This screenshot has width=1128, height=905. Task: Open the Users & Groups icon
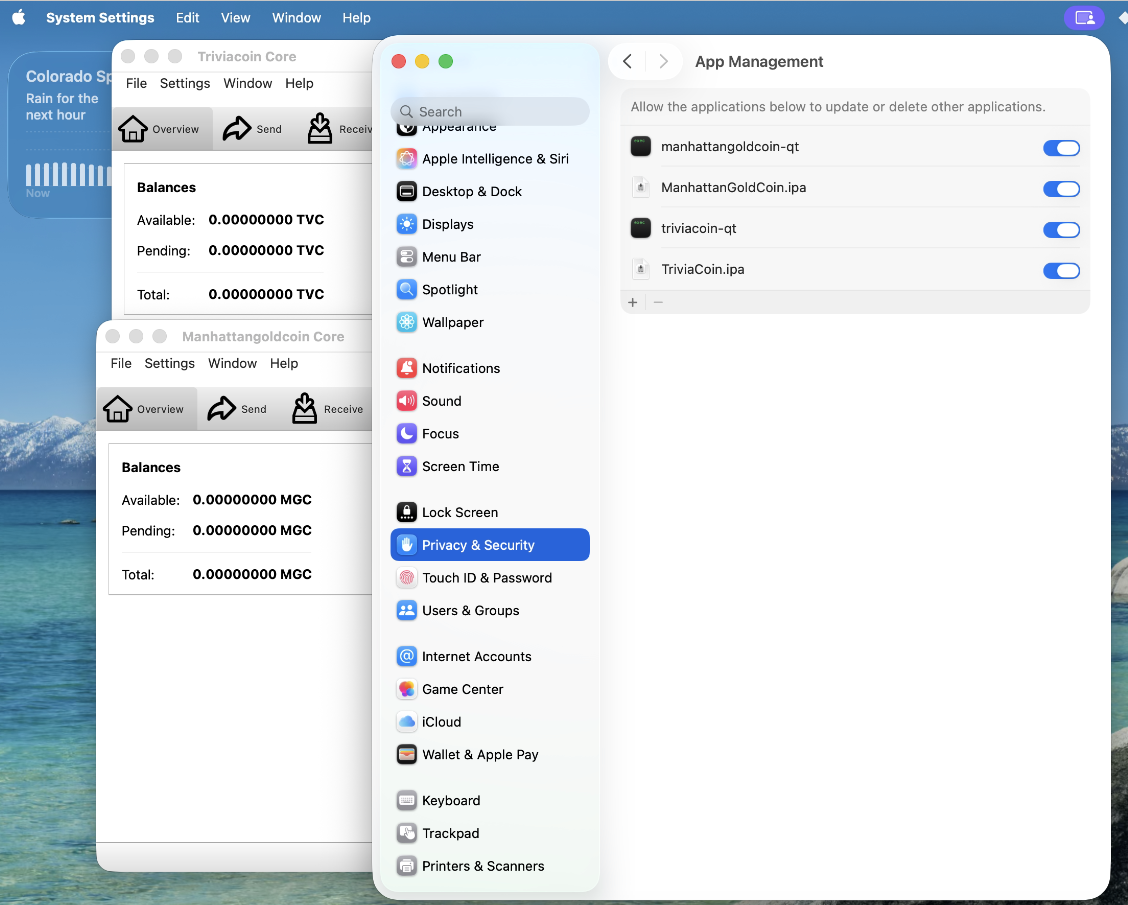click(x=406, y=610)
